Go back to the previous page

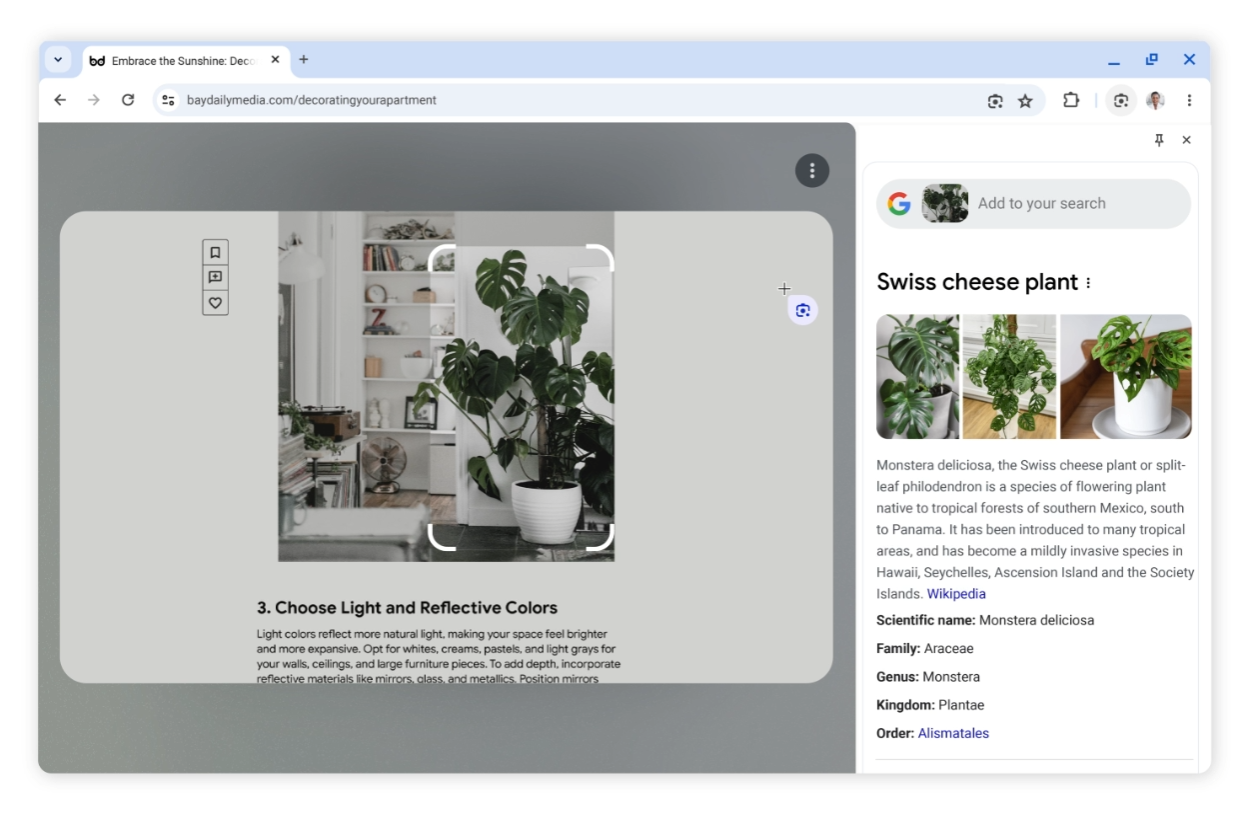60,100
